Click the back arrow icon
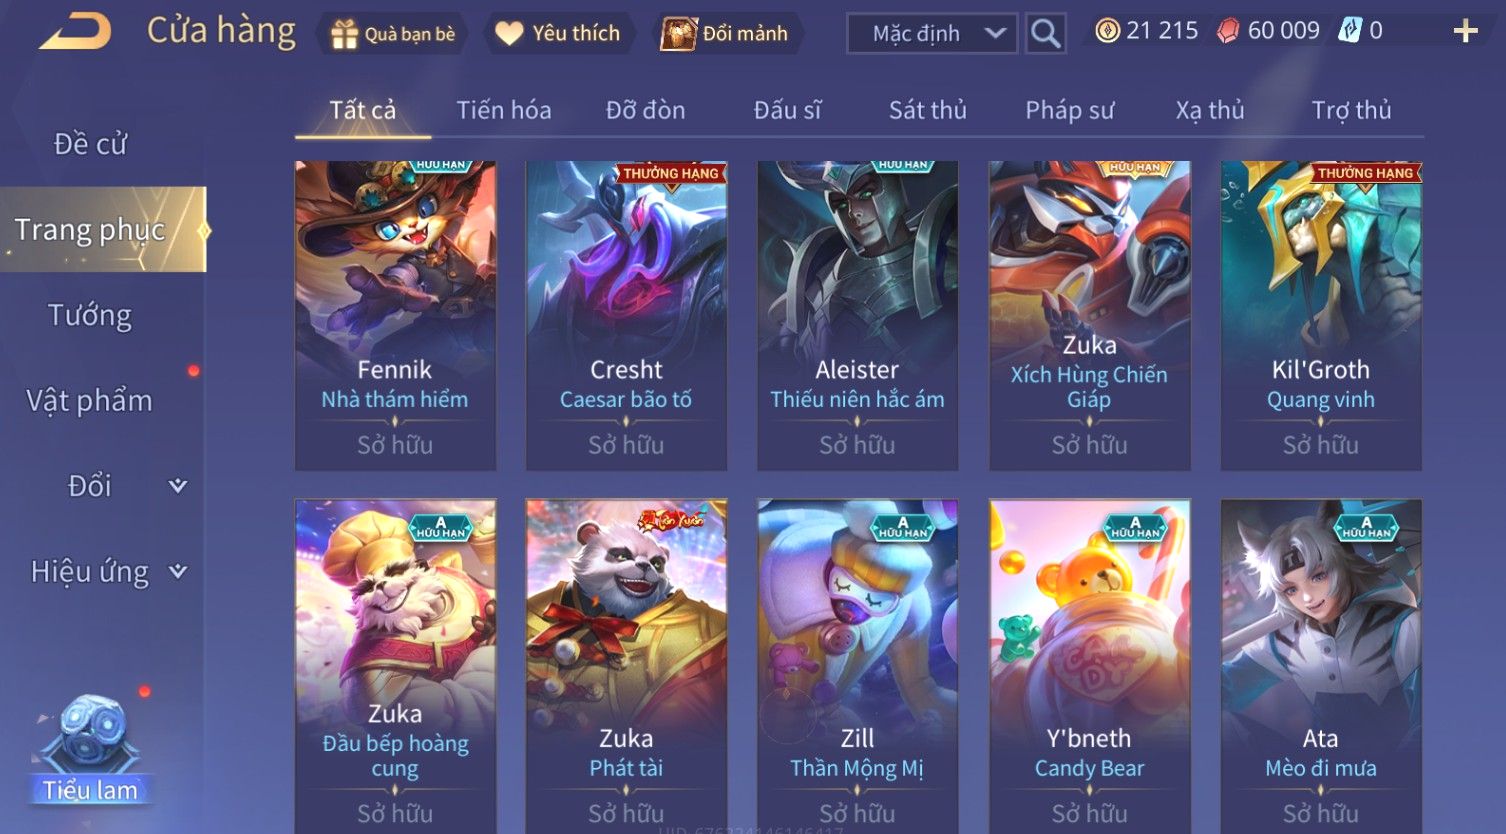This screenshot has height=834, width=1506. tap(75, 32)
